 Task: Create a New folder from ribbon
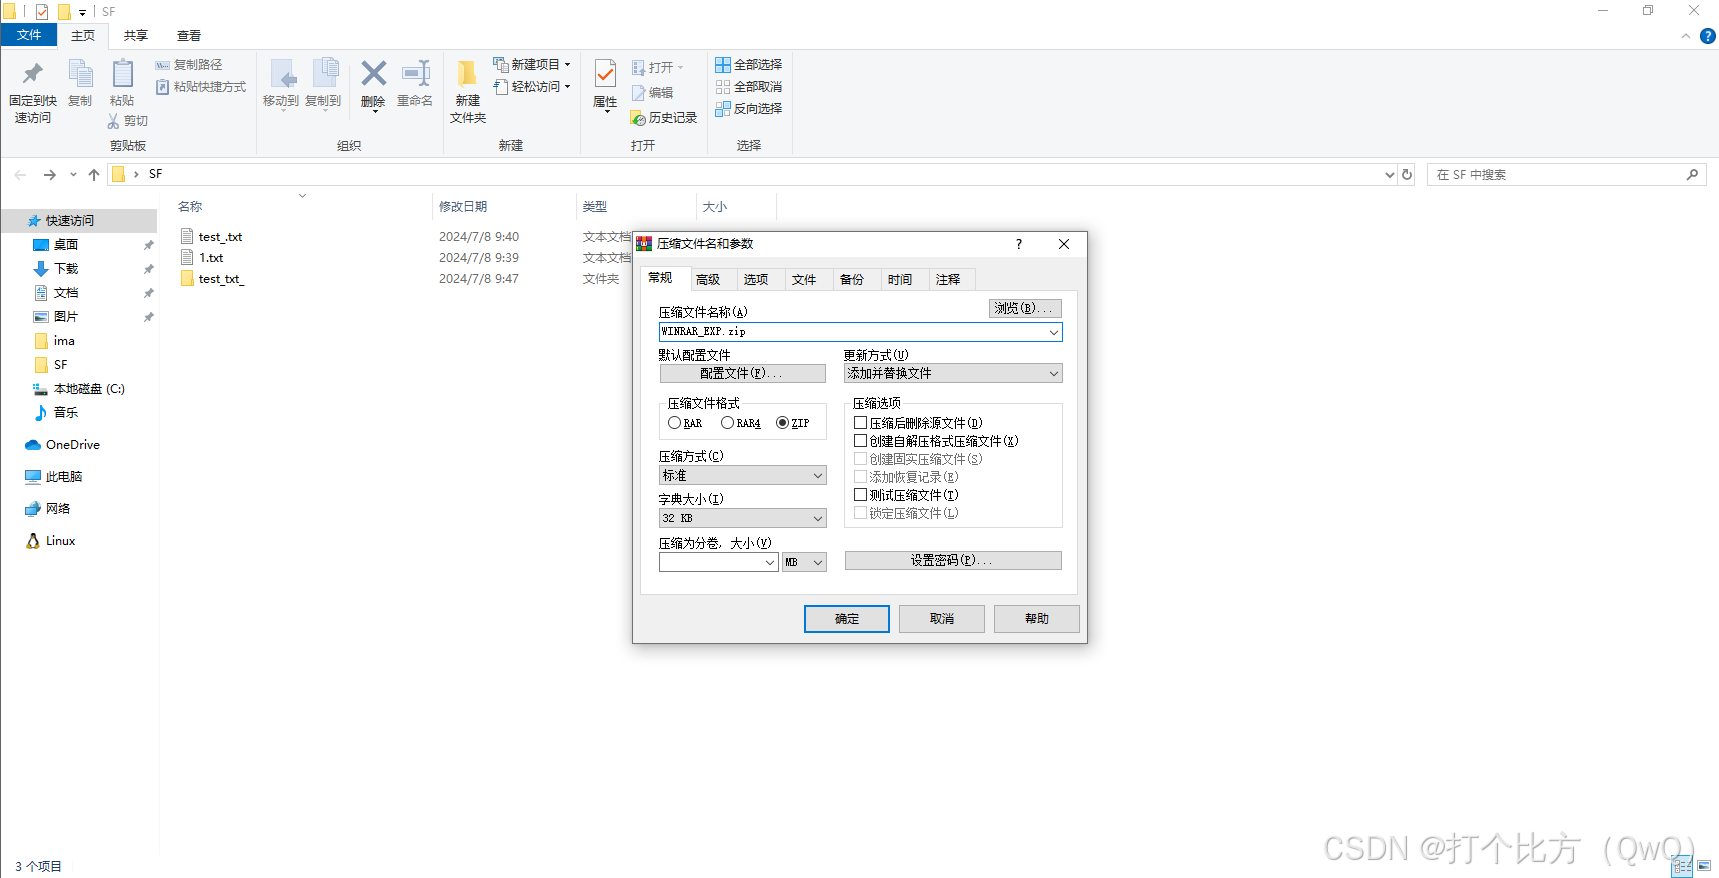pyautogui.click(x=467, y=90)
